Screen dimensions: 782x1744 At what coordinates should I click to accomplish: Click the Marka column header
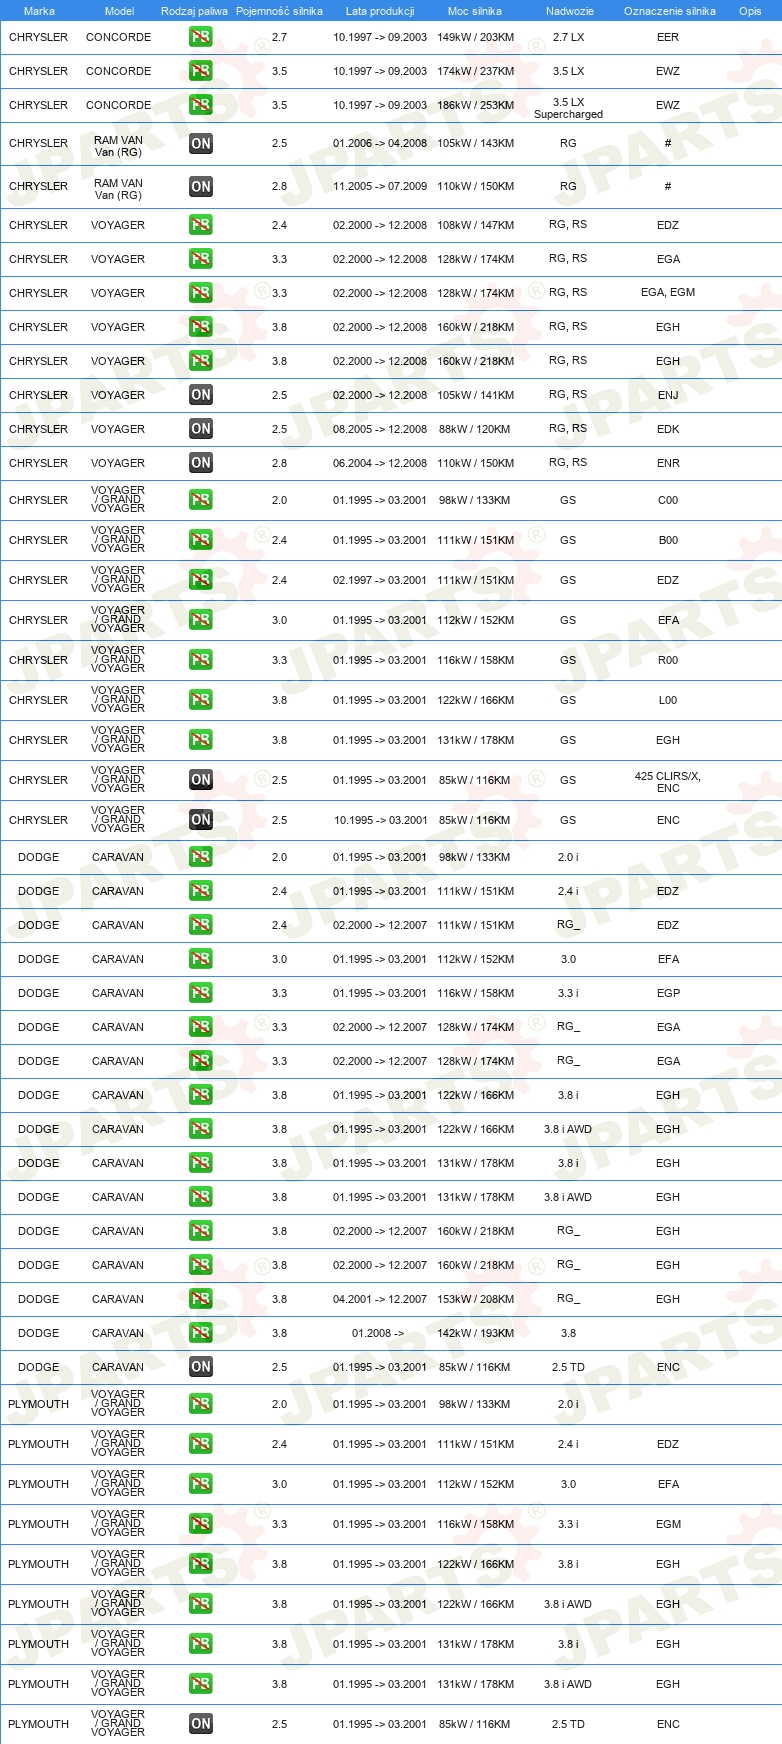(x=39, y=11)
